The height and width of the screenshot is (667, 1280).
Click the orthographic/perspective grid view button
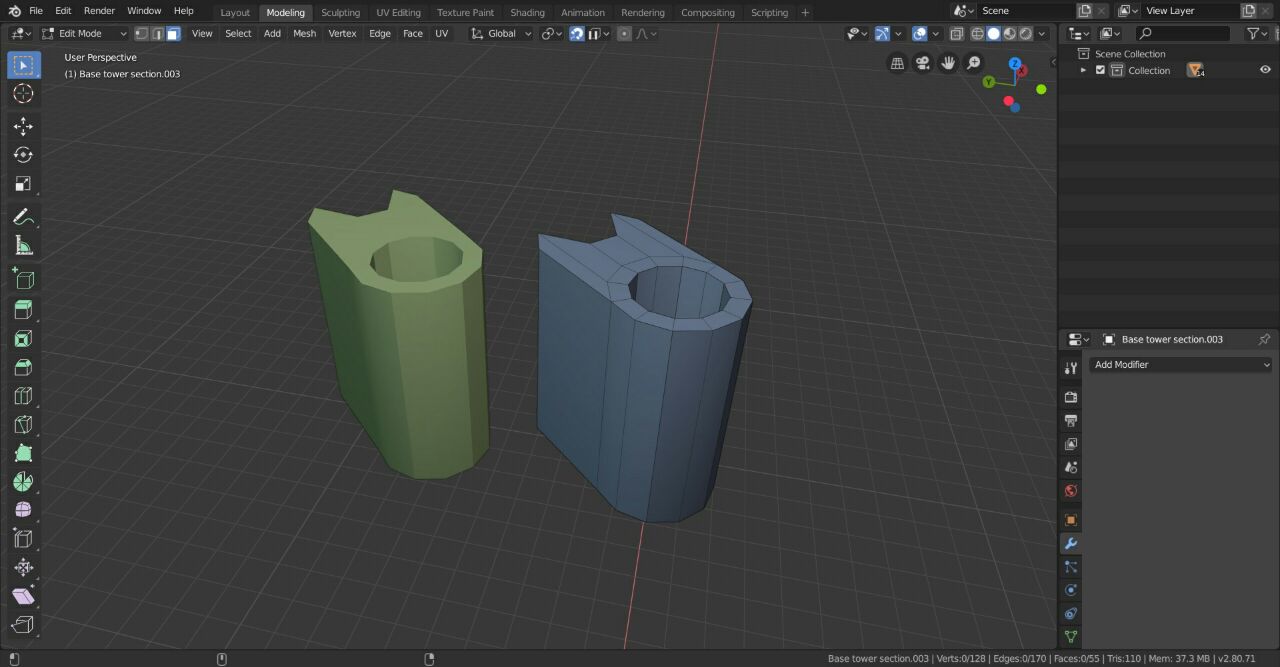(897, 63)
